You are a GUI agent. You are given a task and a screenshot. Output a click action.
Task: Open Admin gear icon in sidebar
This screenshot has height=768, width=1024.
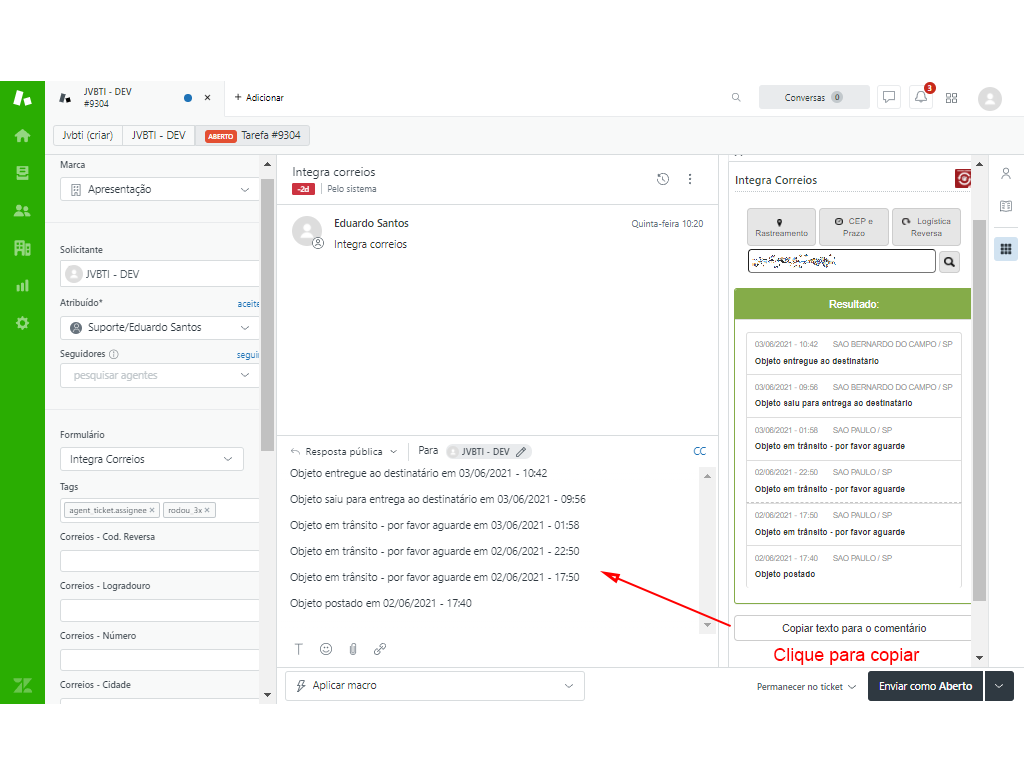pos(22,323)
